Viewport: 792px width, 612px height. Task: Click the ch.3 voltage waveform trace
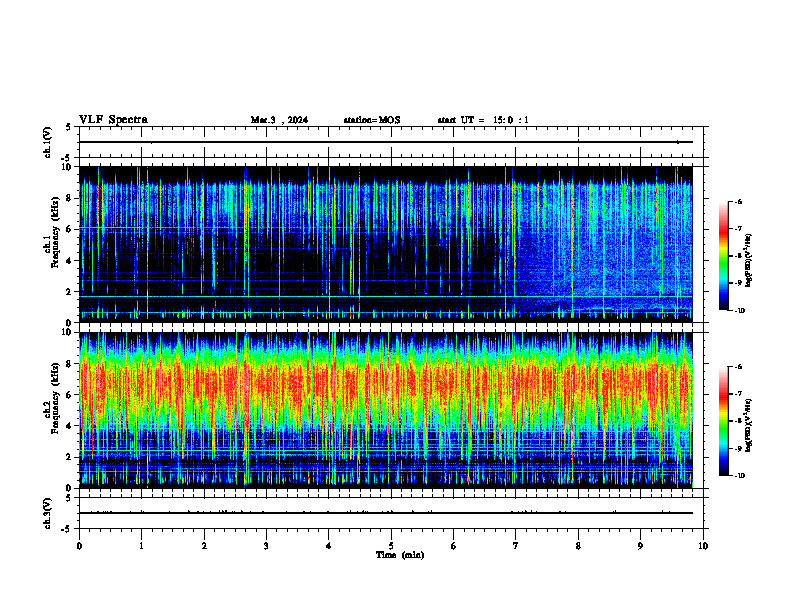tap(386, 513)
